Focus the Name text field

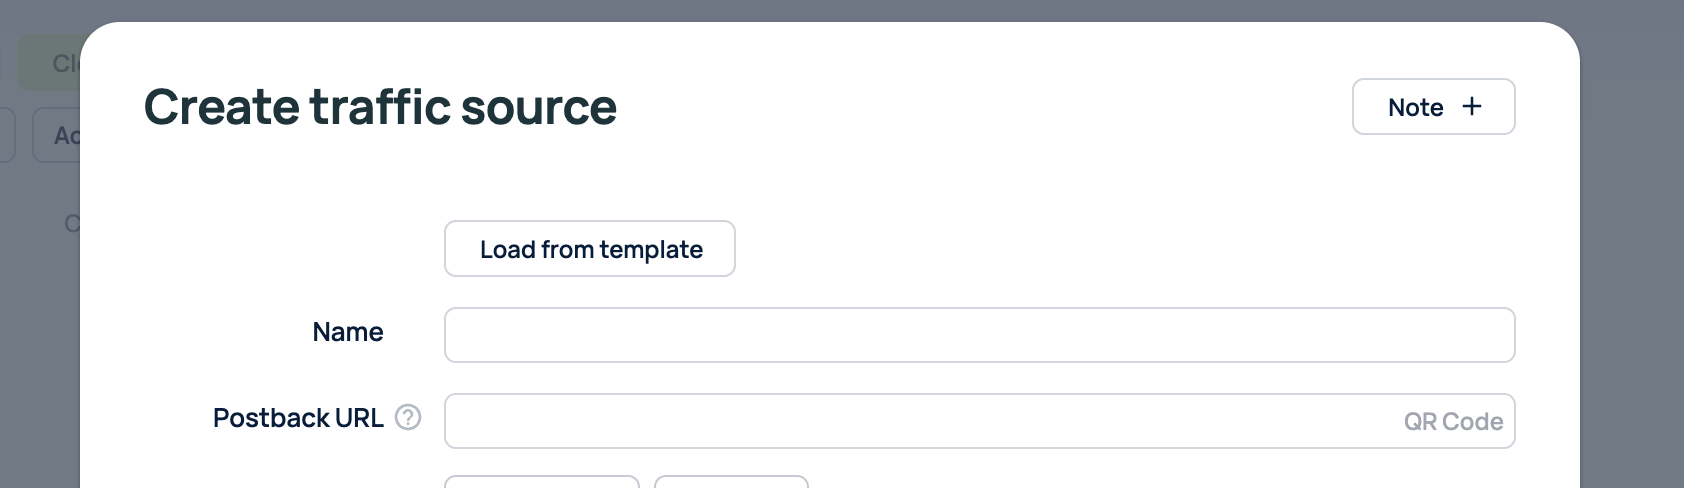click(x=979, y=335)
